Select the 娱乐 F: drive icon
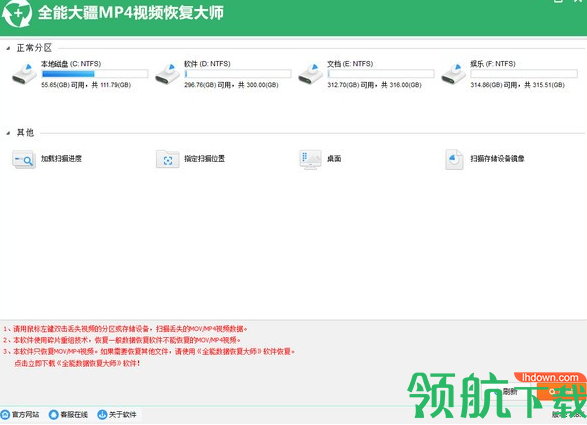This screenshot has height=425, width=587. tap(453, 74)
